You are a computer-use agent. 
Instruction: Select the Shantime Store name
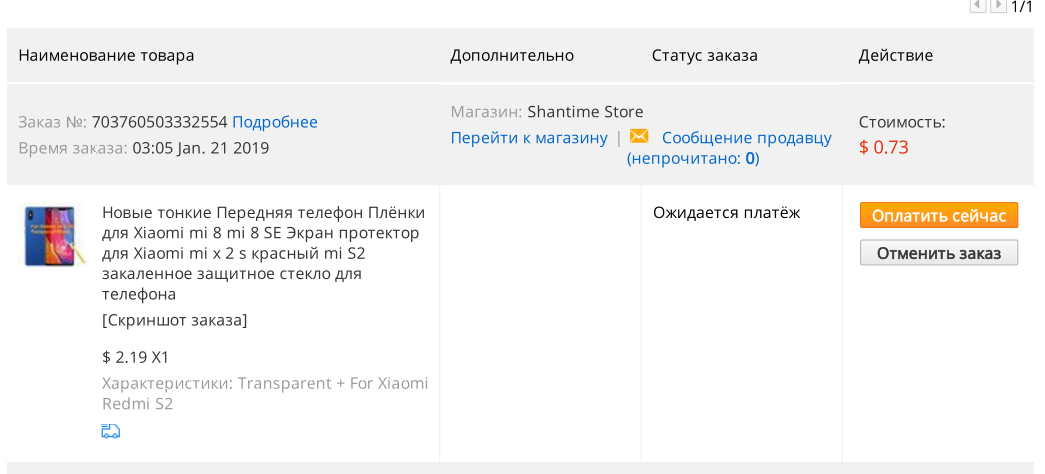tap(585, 112)
